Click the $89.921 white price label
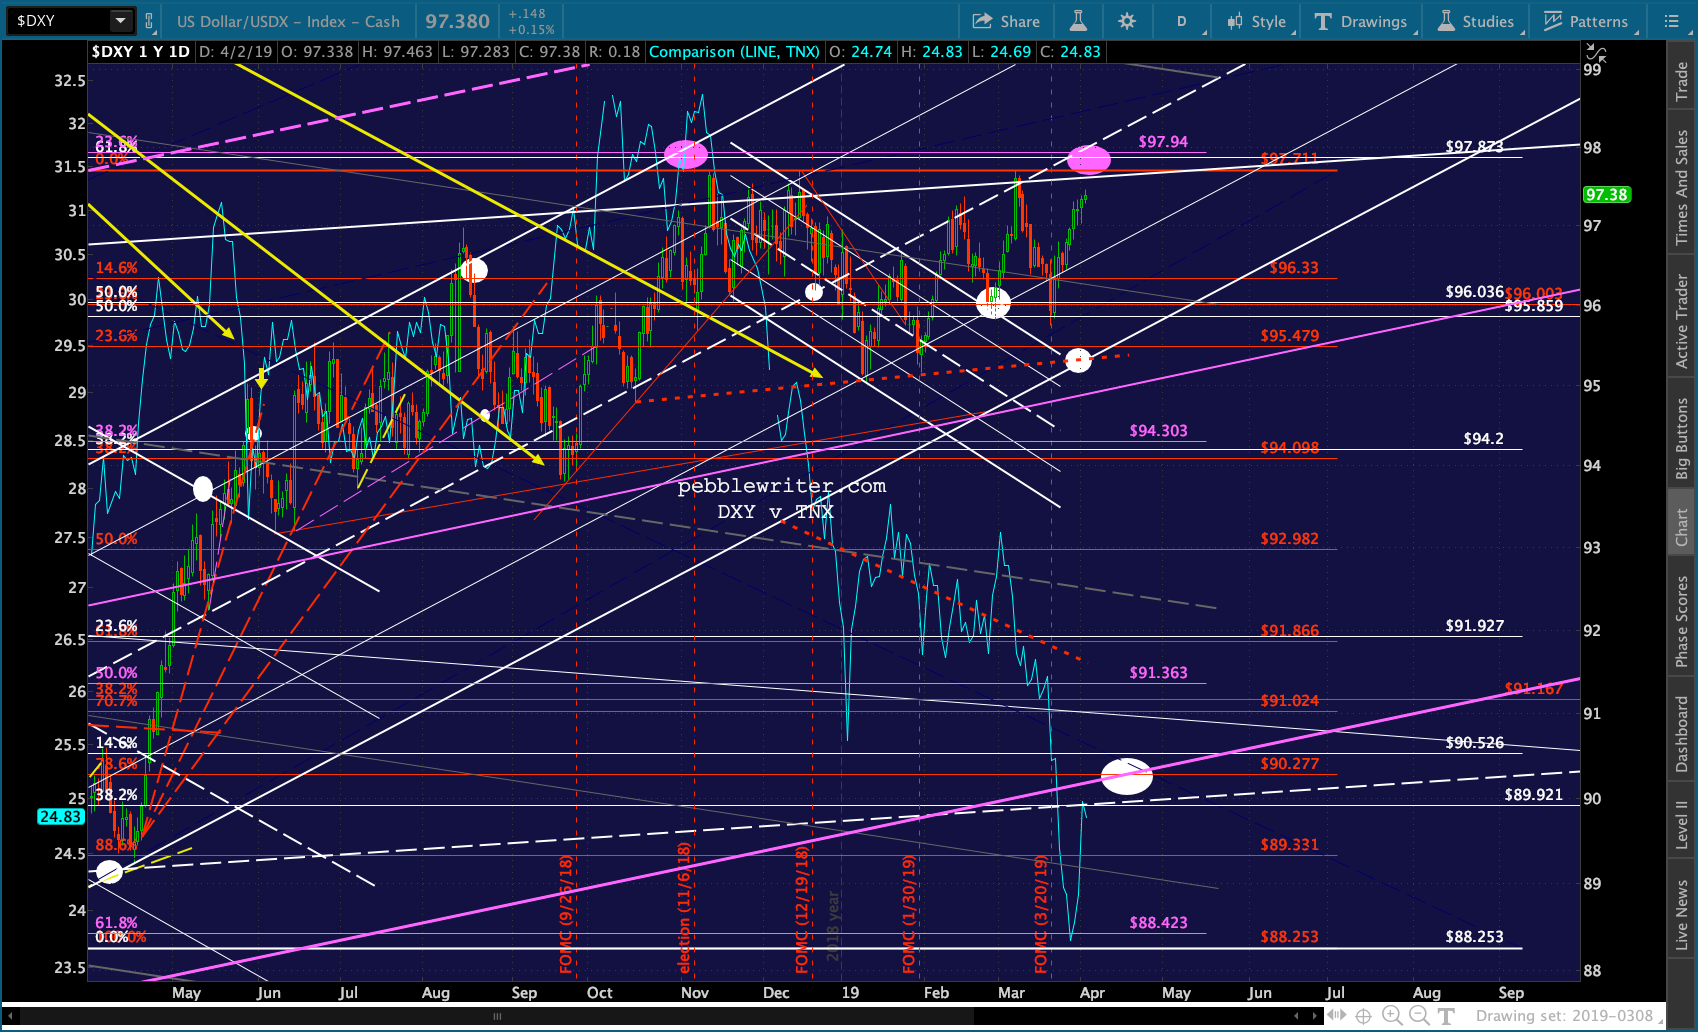Image resolution: width=1698 pixels, height=1032 pixels. click(x=1533, y=795)
